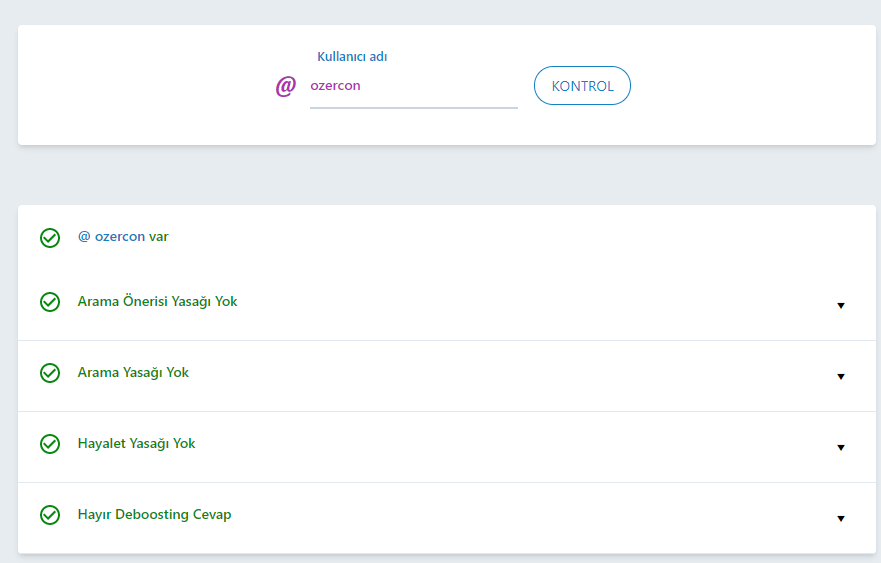Expand the Hayır Deboosting Cevap arrow
The height and width of the screenshot is (563, 881).
[x=841, y=519]
